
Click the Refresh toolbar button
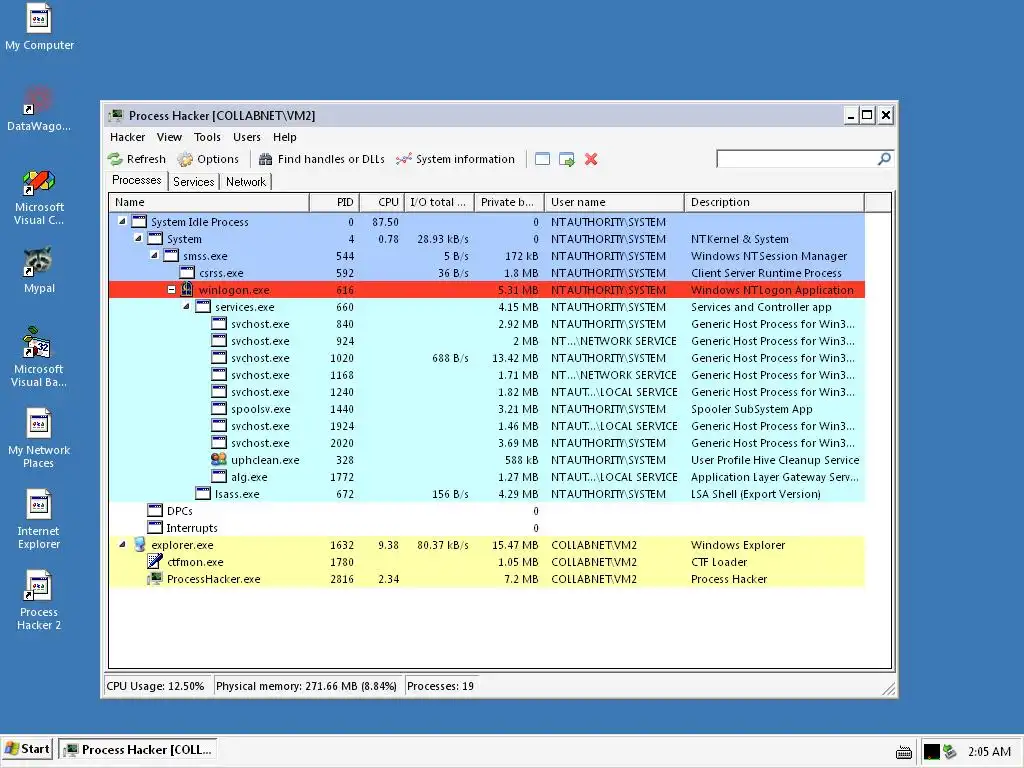[136, 159]
